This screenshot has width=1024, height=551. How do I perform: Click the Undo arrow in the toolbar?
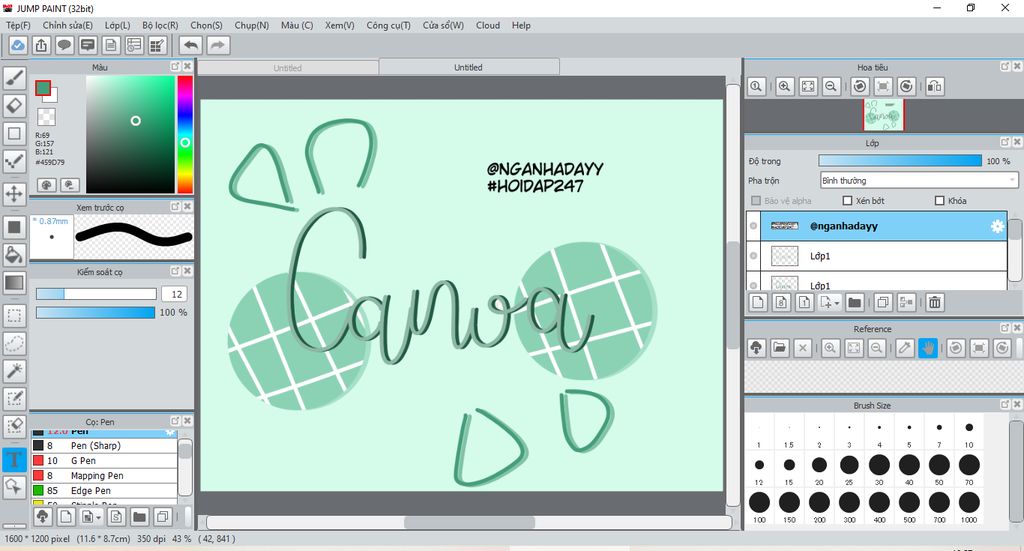(191, 45)
